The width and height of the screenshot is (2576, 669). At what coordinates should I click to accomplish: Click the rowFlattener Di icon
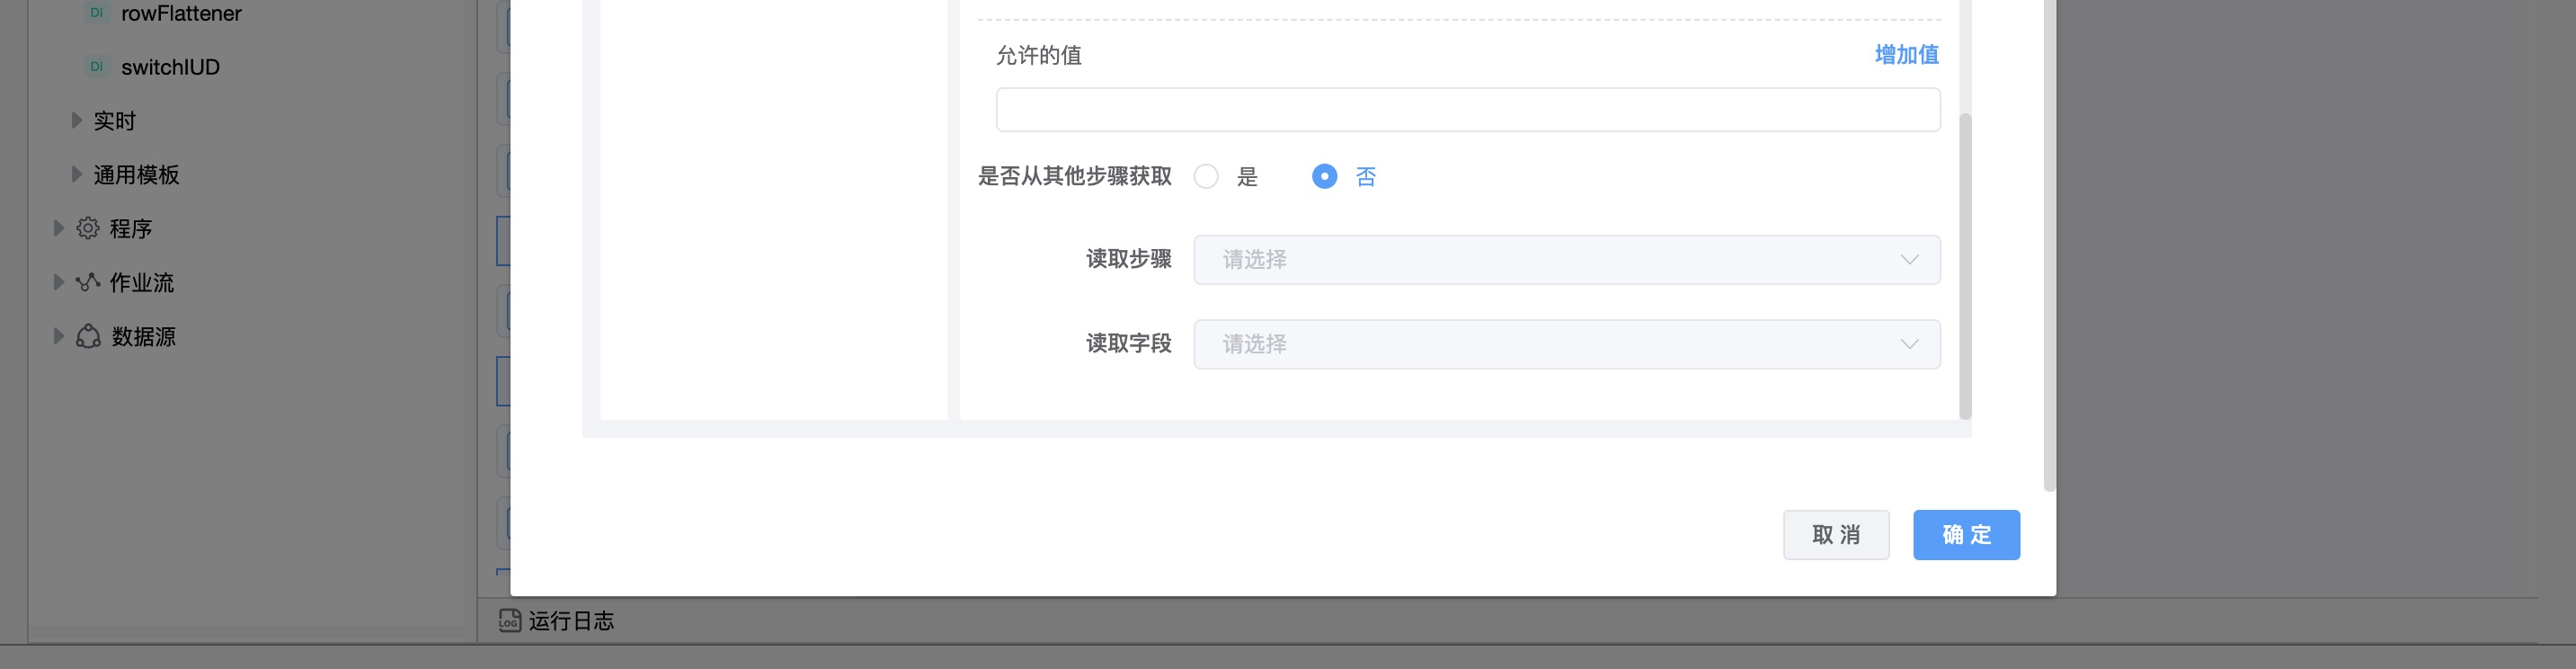[x=96, y=13]
